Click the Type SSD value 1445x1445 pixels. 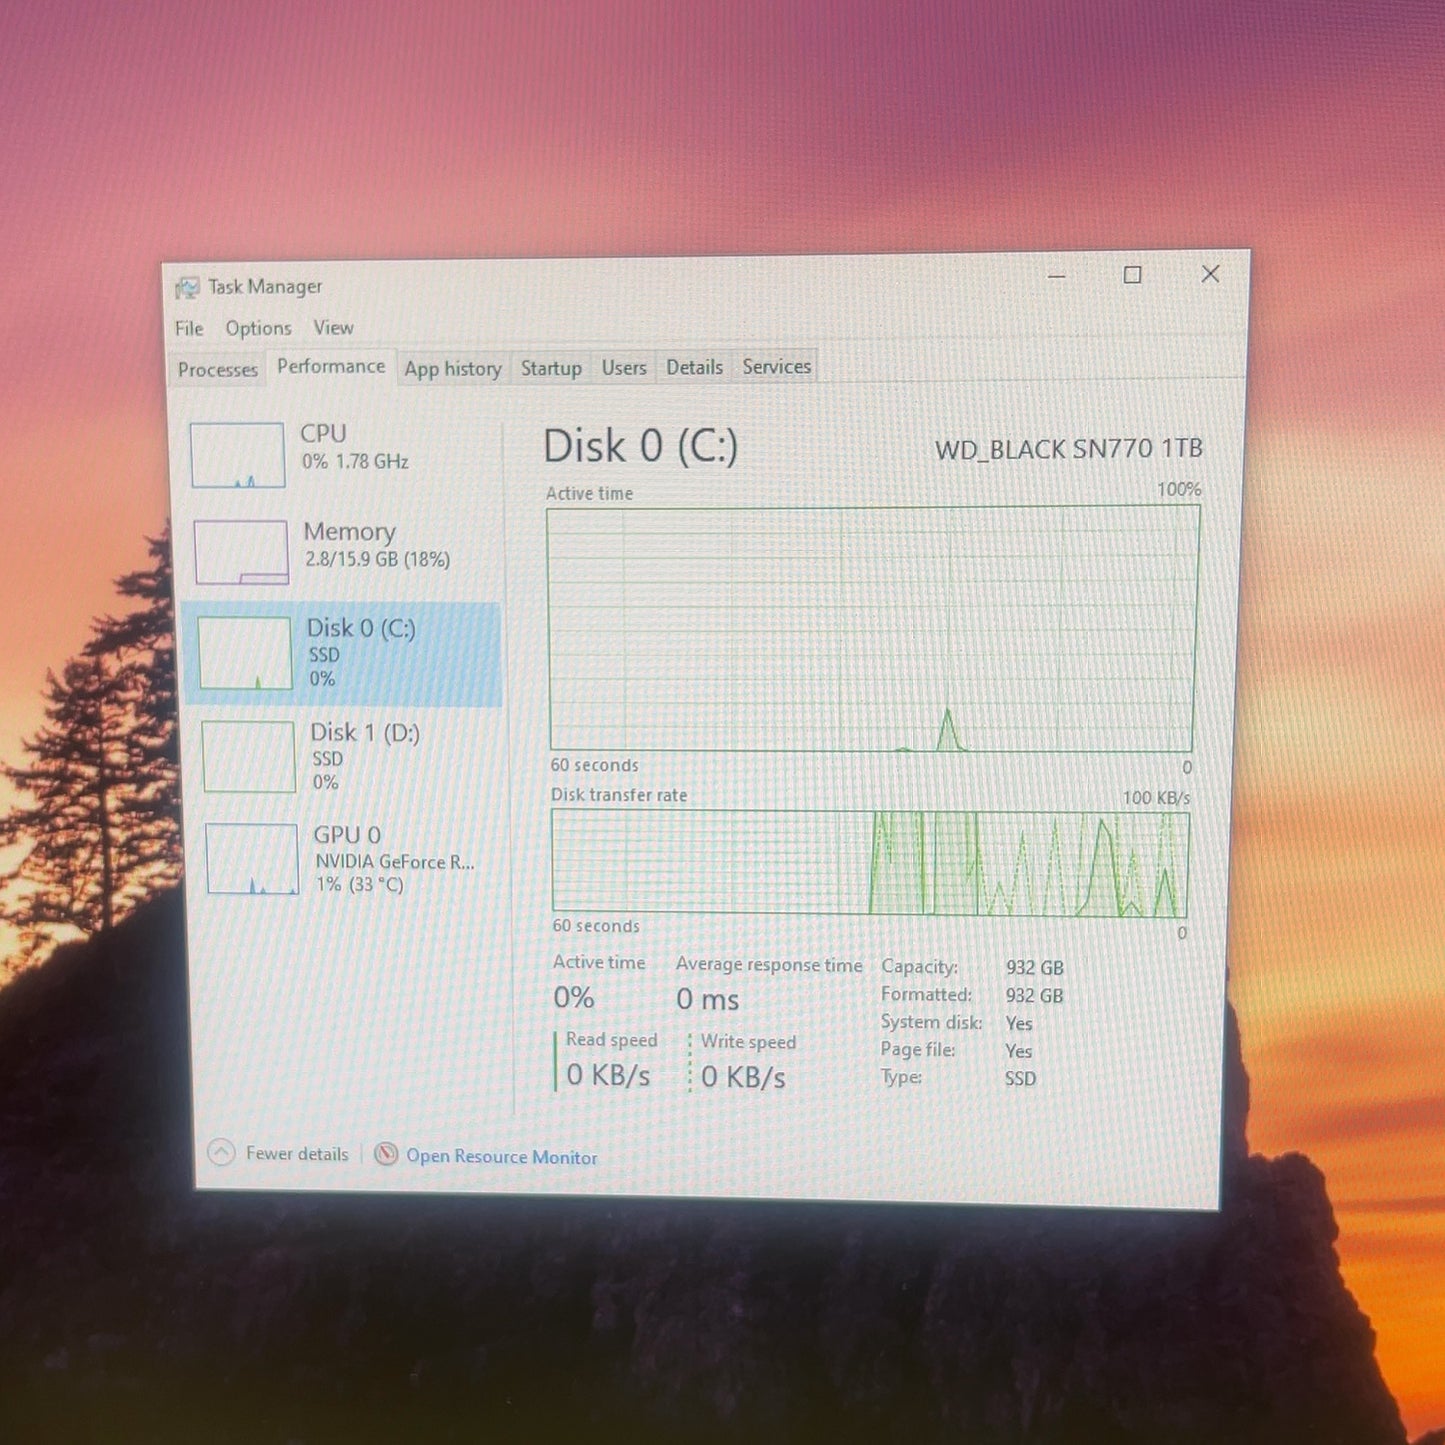[1020, 1079]
